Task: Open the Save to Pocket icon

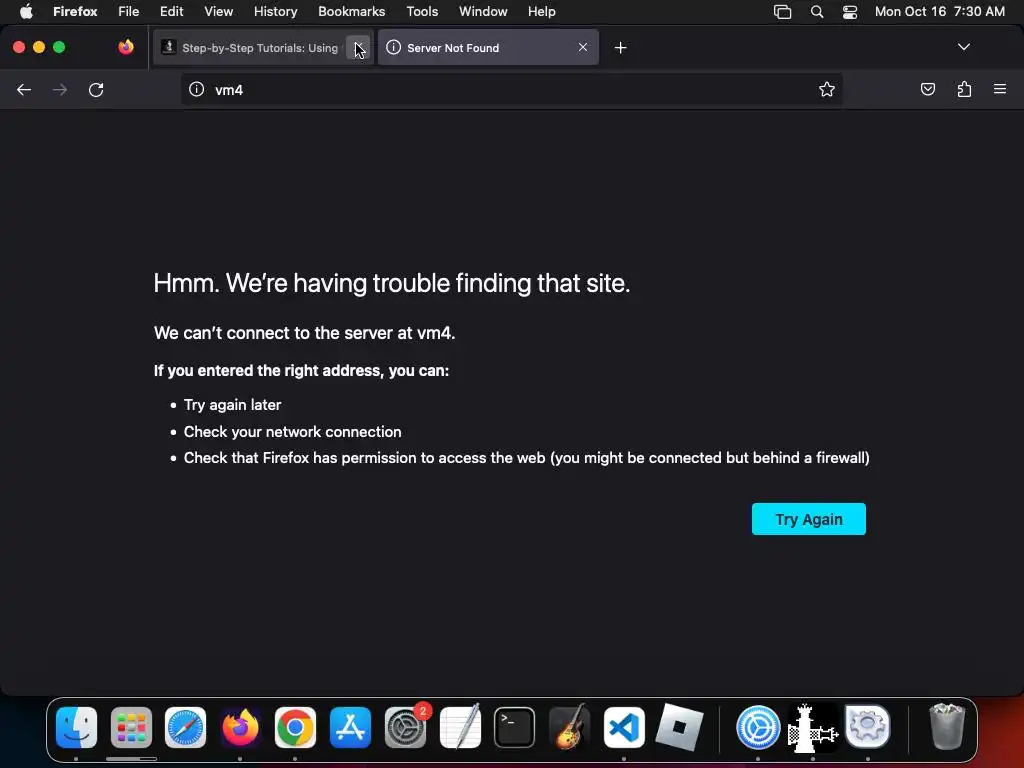Action: click(927, 89)
